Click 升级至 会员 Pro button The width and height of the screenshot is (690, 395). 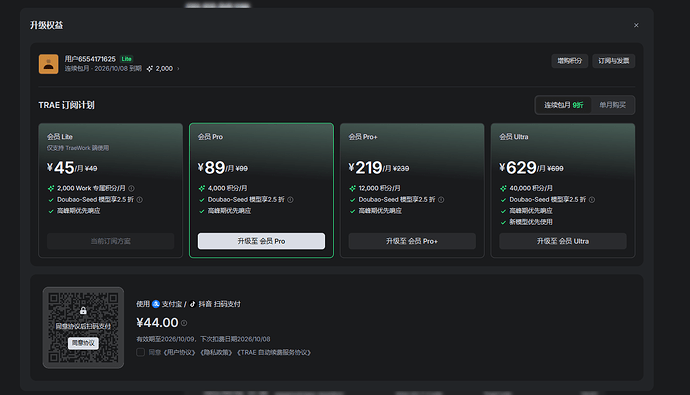click(x=261, y=241)
